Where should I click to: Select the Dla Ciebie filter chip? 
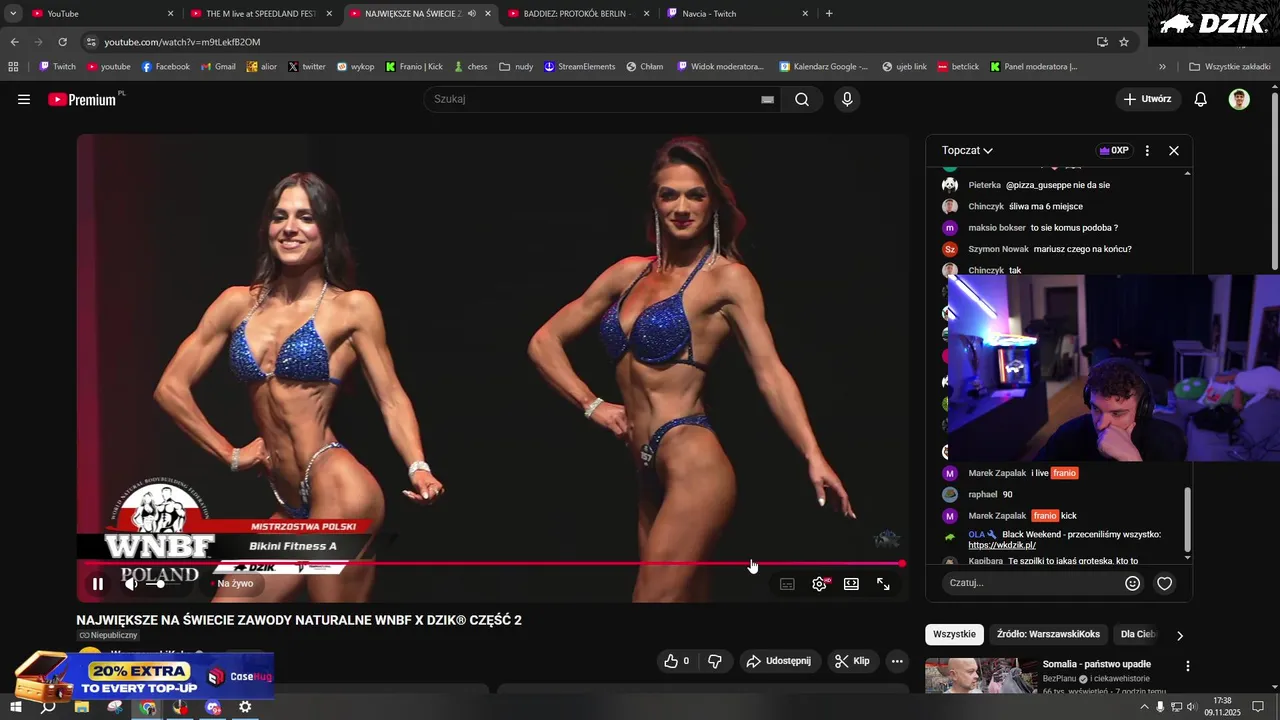(1138, 634)
